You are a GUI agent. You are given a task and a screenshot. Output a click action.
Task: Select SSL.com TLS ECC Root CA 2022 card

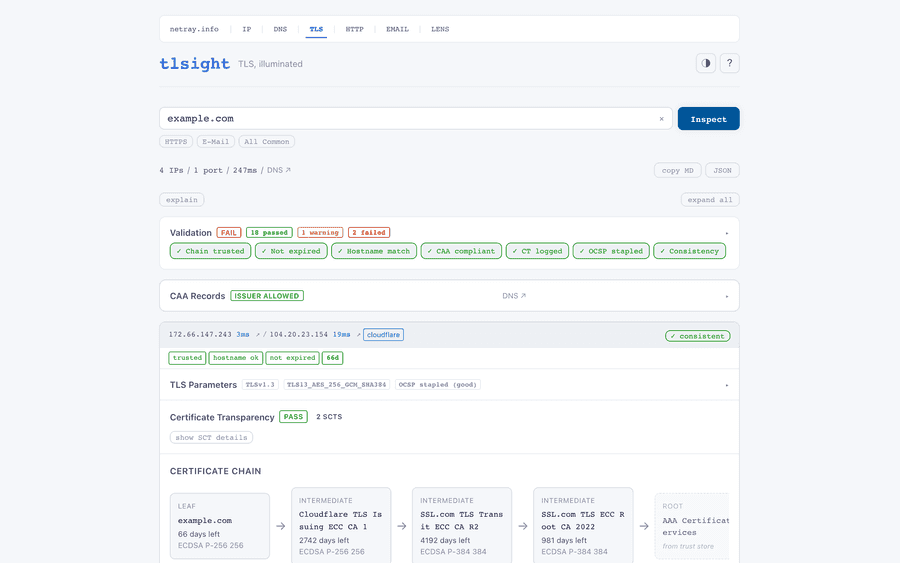583,526
